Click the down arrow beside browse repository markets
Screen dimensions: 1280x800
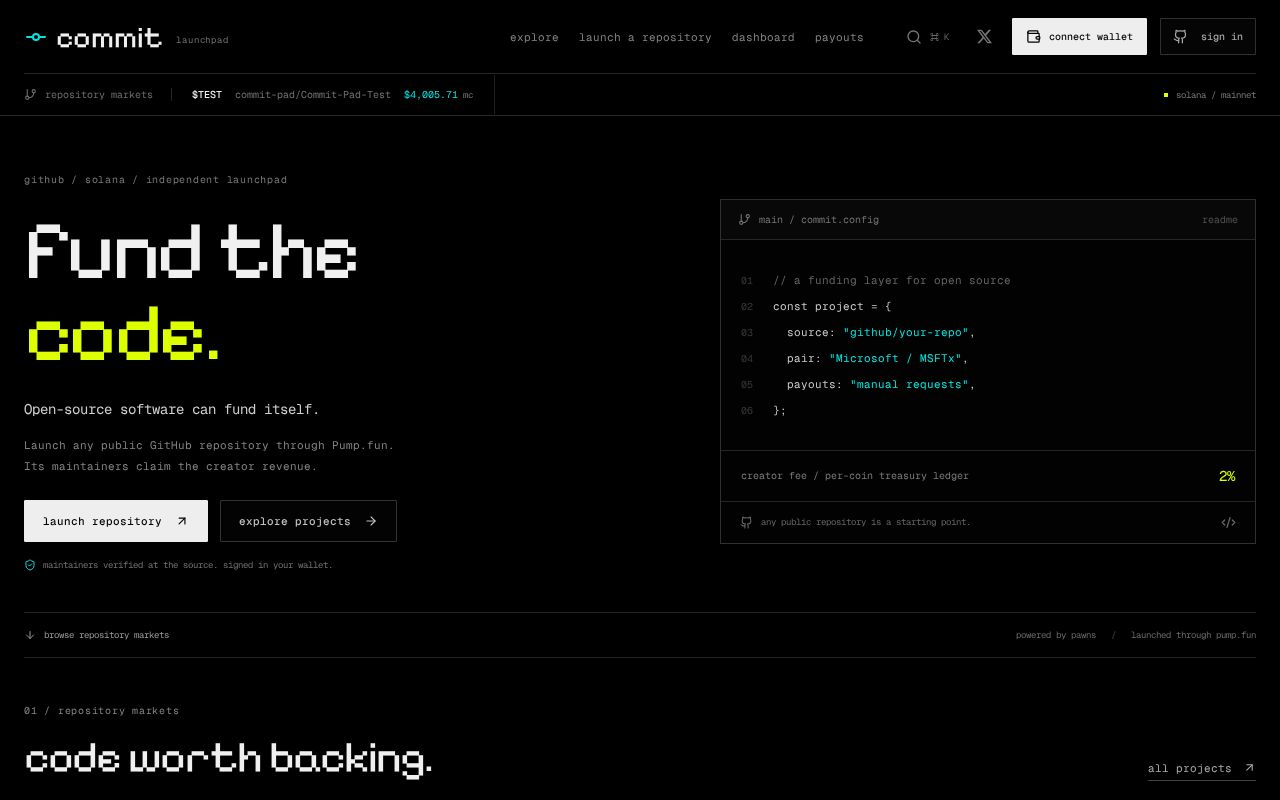[30, 635]
